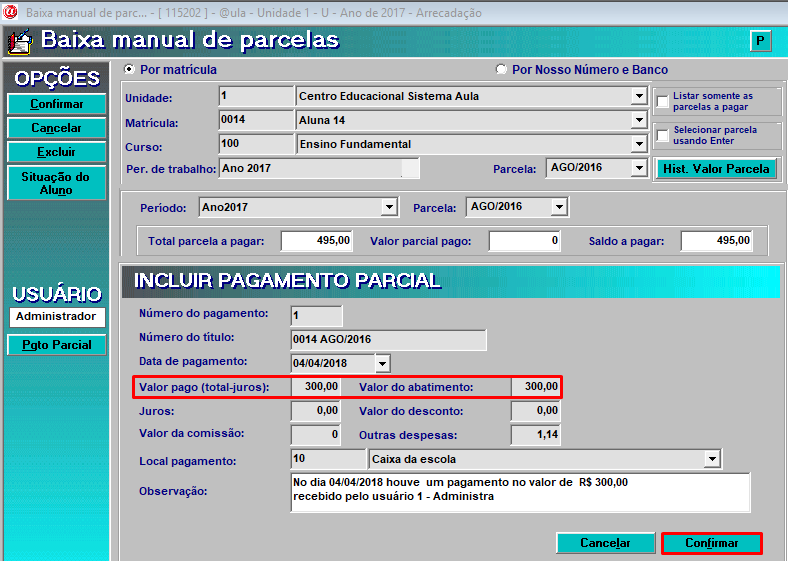Click the Valor da comissão field
The height and width of the screenshot is (561, 788).
[316, 435]
